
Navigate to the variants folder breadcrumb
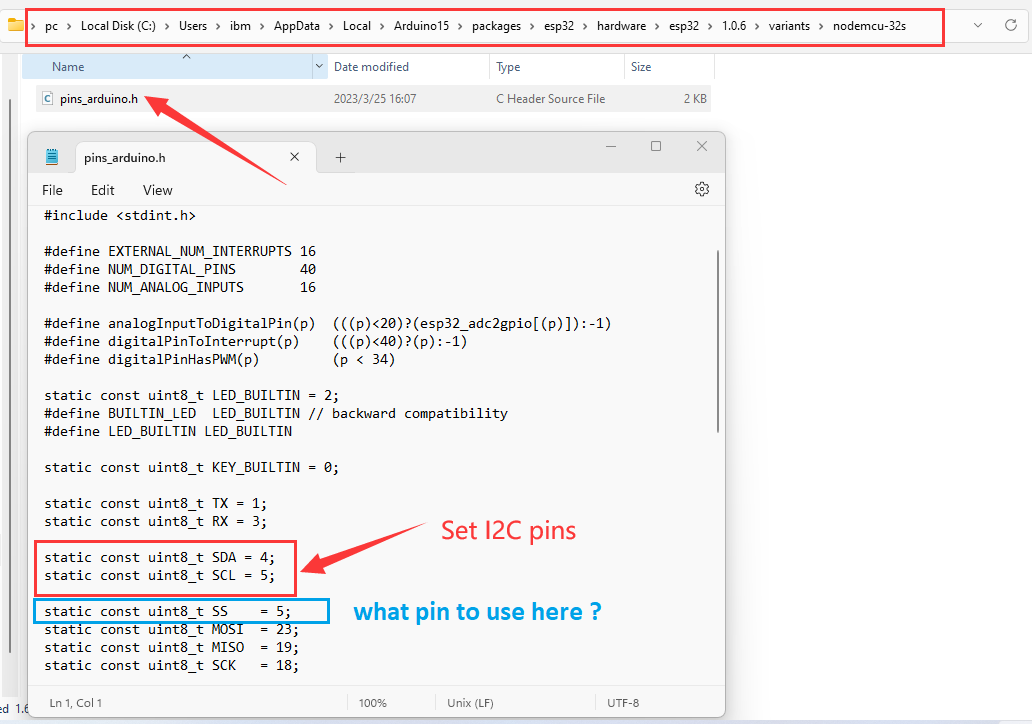point(789,26)
